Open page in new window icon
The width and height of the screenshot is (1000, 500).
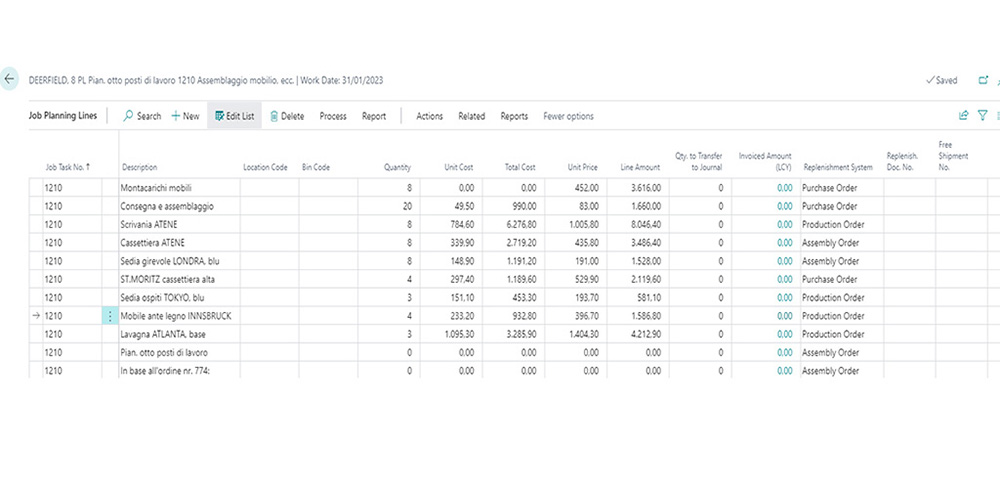(x=982, y=80)
